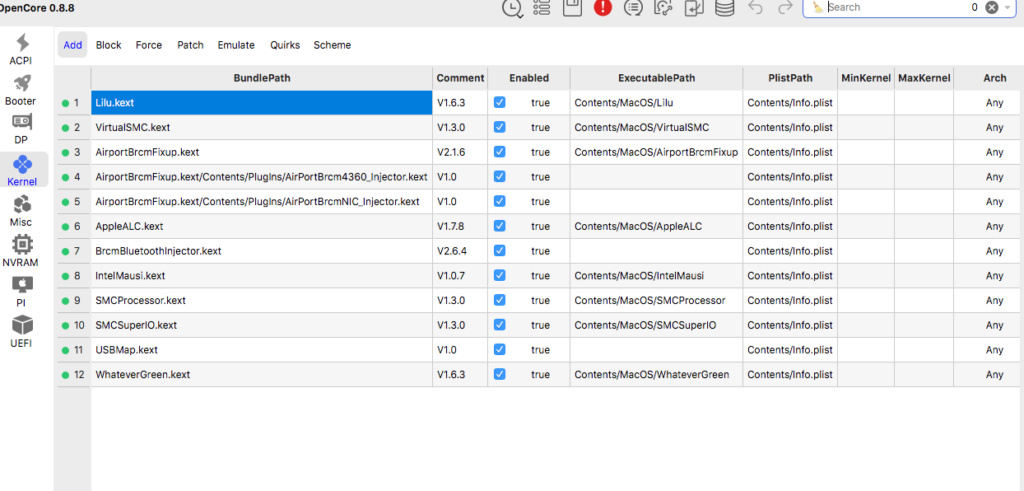Viewport: 1024px width, 491px height.
Task: Toggle Enabled checkbox for WhateverGreen.kext
Action: point(500,374)
